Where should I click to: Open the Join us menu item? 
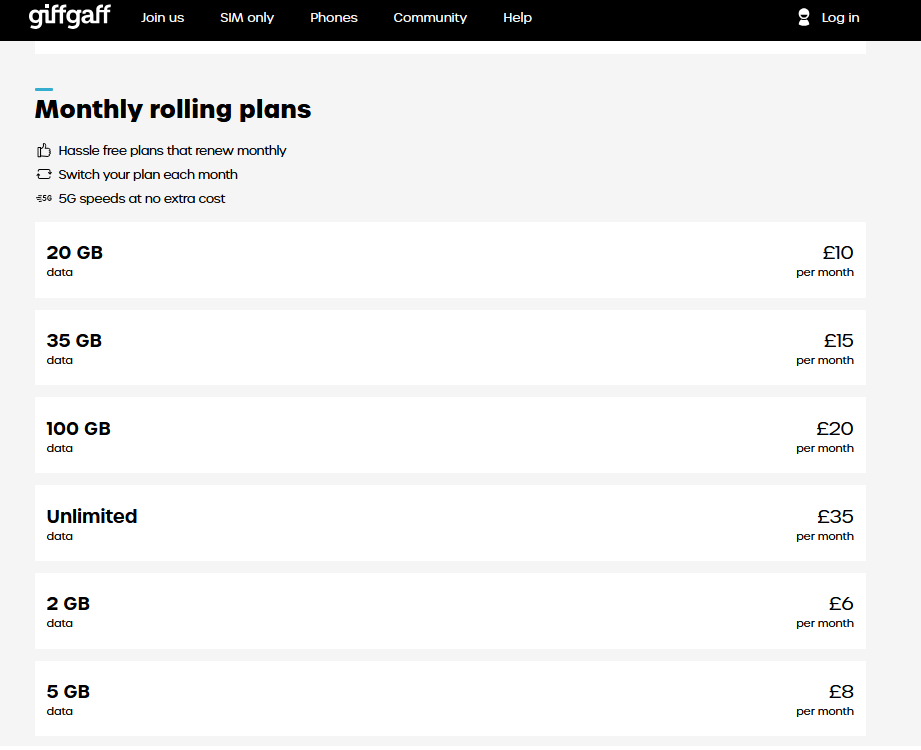(x=162, y=18)
